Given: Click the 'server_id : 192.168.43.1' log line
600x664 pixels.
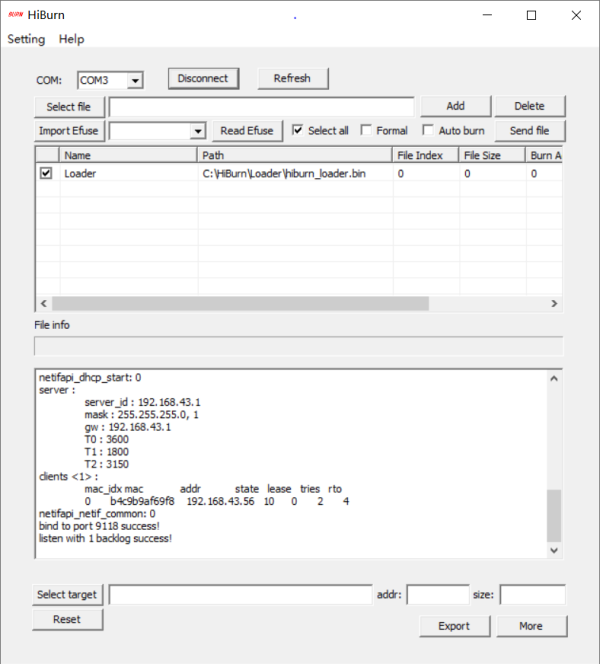Looking at the screenshot, I should click(x=142, y=402).
